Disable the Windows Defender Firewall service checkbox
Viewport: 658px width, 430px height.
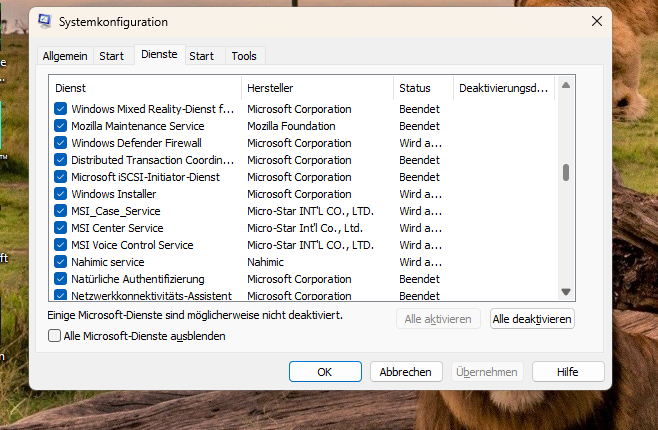click(61, 143)
